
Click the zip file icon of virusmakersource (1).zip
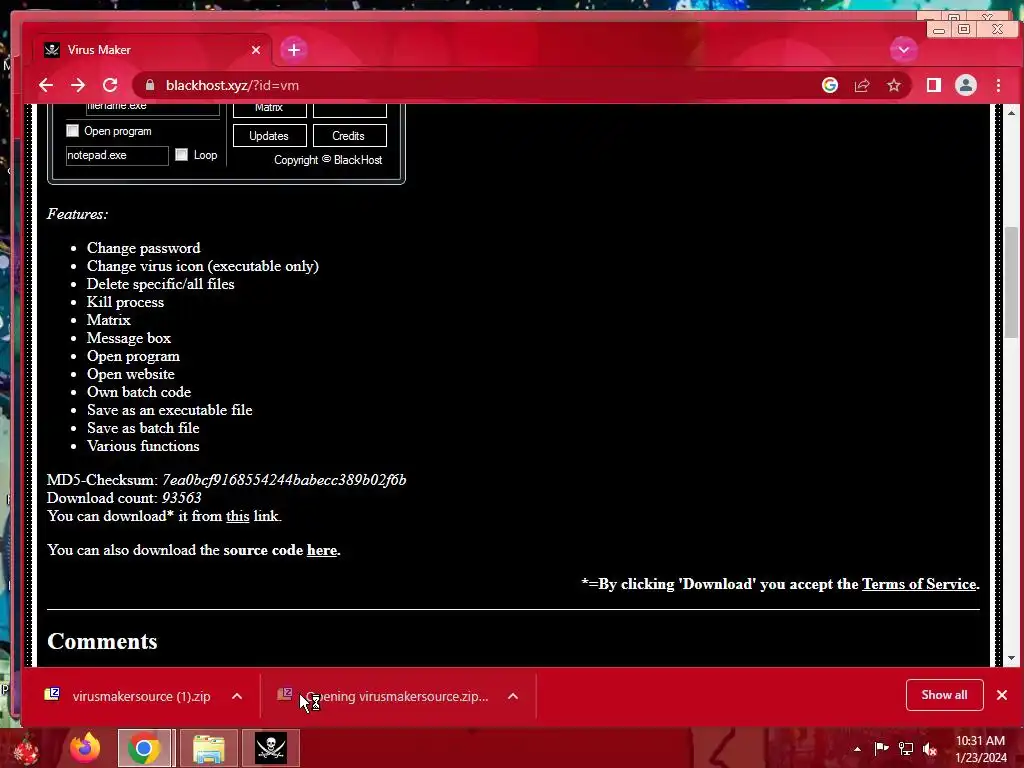(x=52, y=694)
